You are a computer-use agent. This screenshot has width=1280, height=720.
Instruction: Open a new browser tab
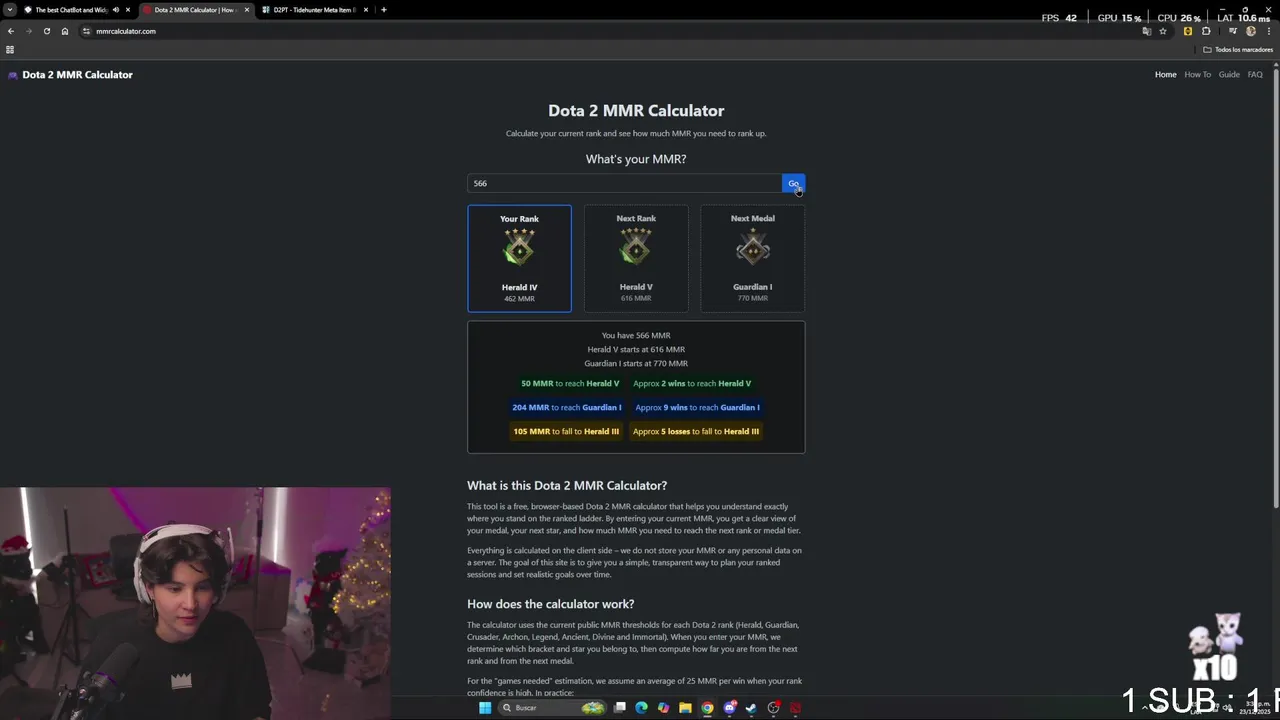click(x=383, y=10)
